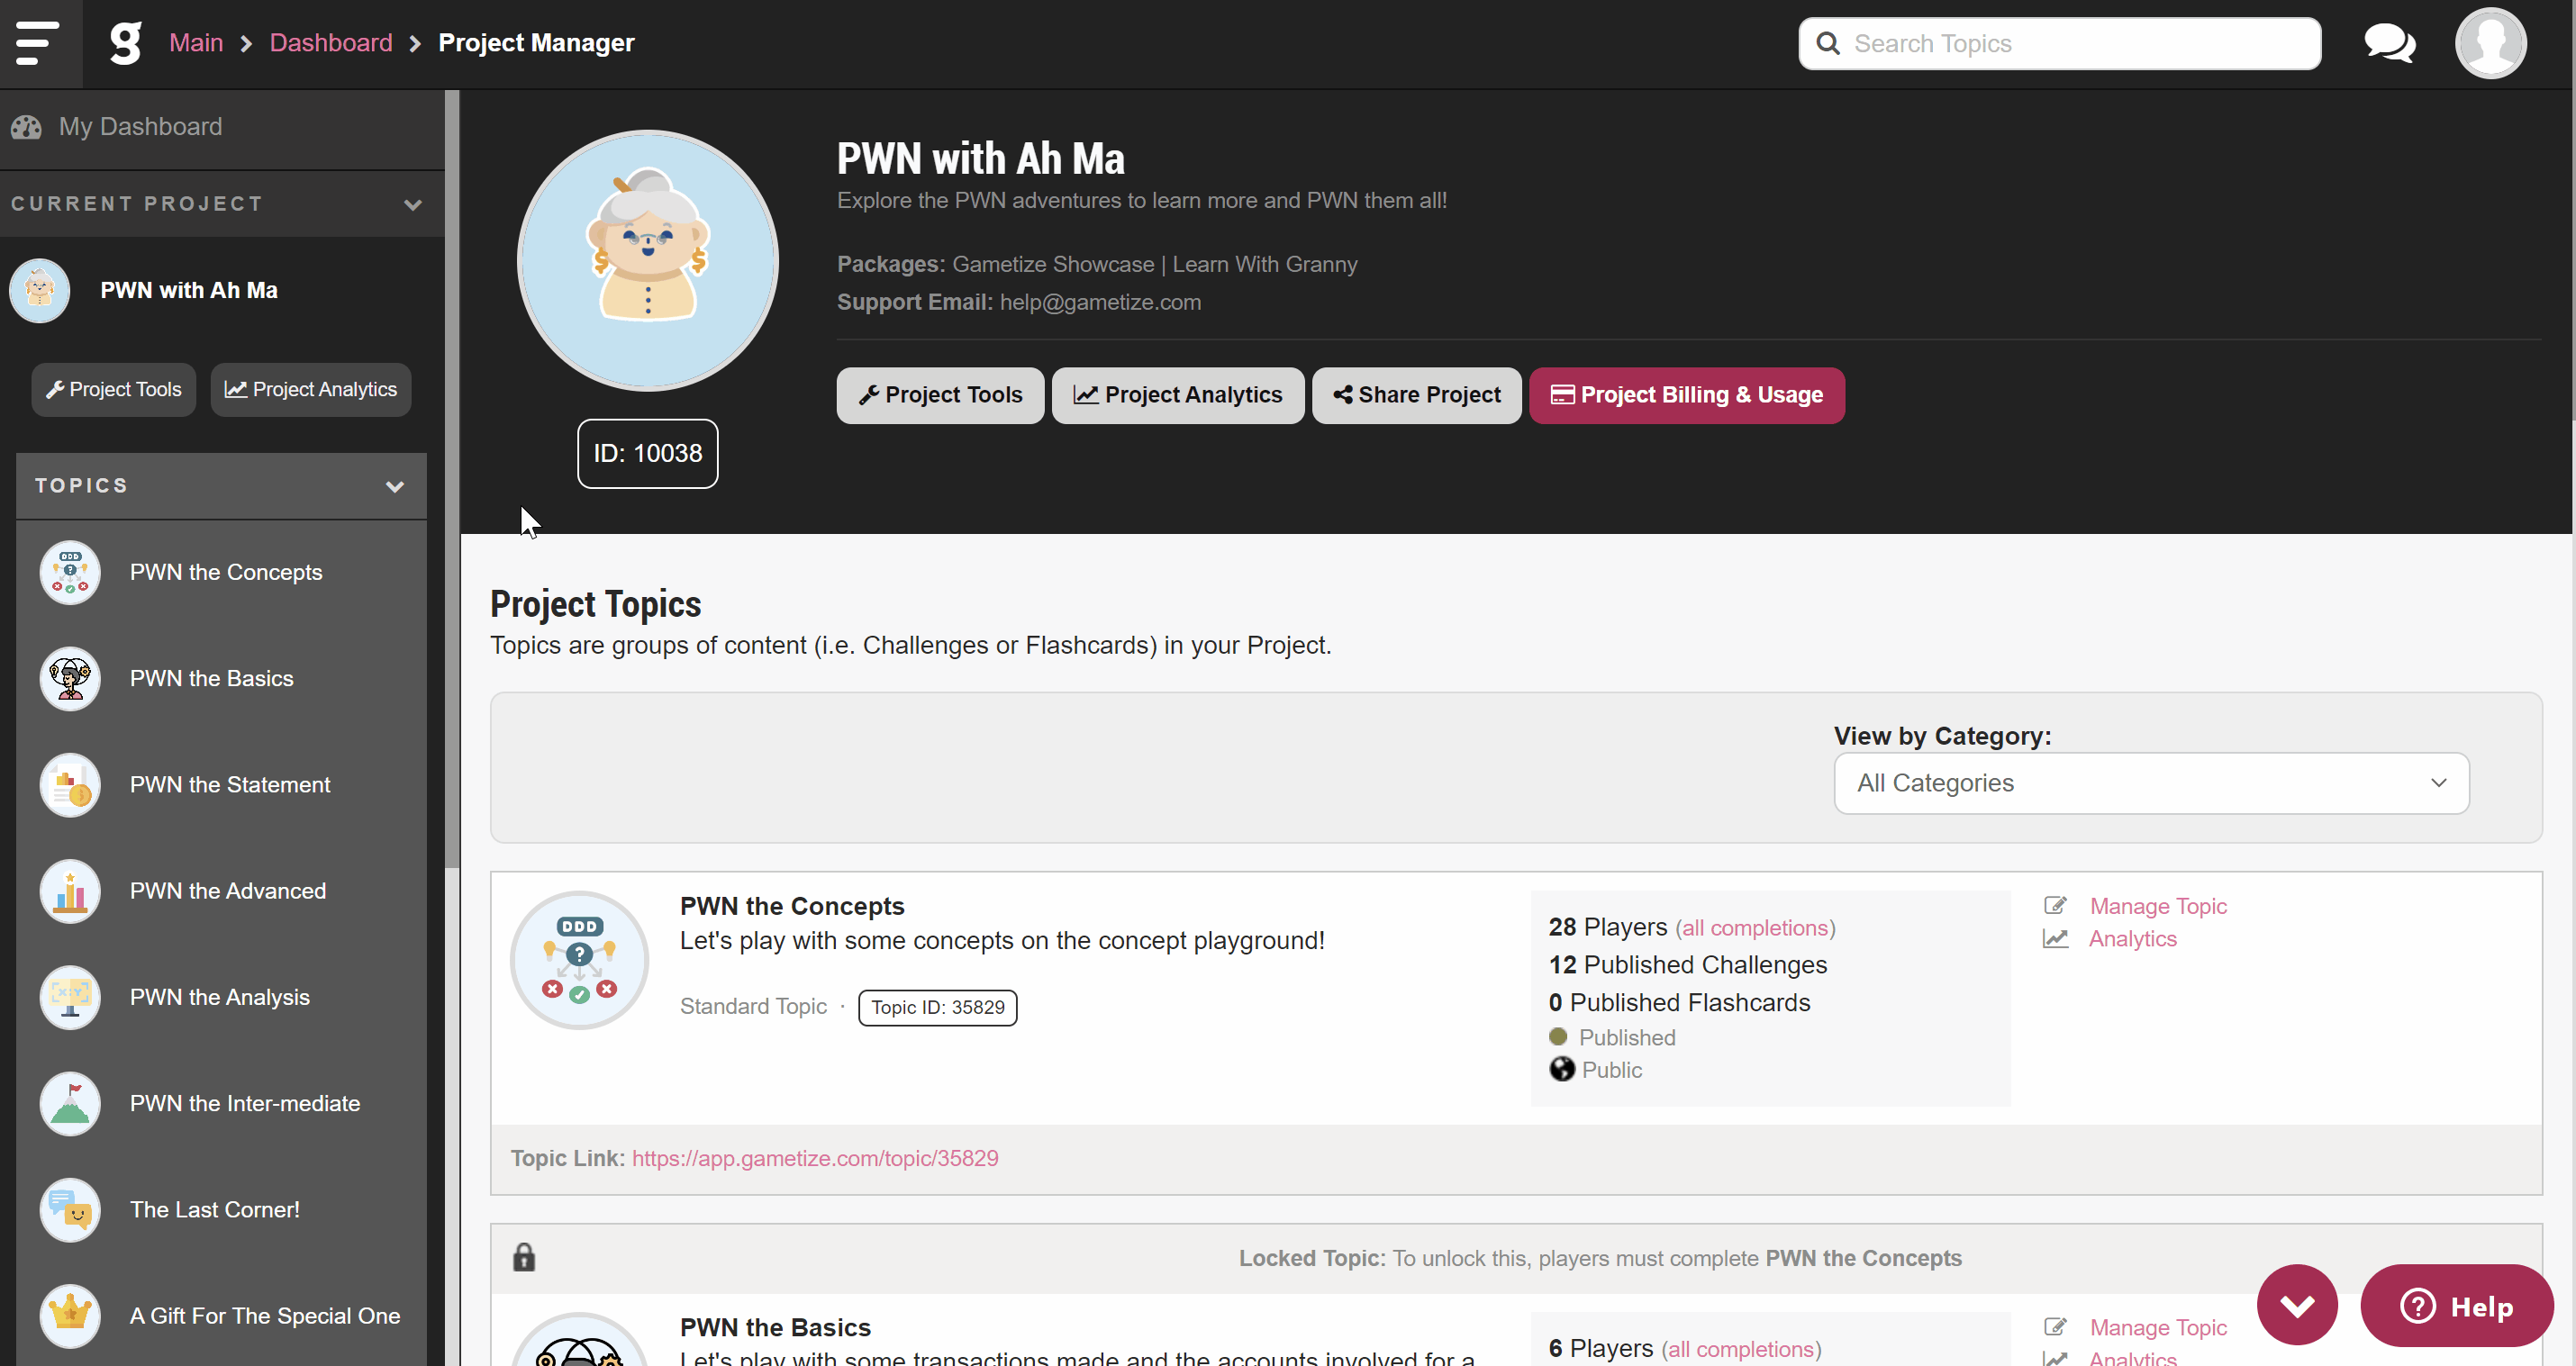Image resolution: width=2576 pixels, height=1366 pixels.
Task: Open the user profile avatar
Action: coord(2490,43)
